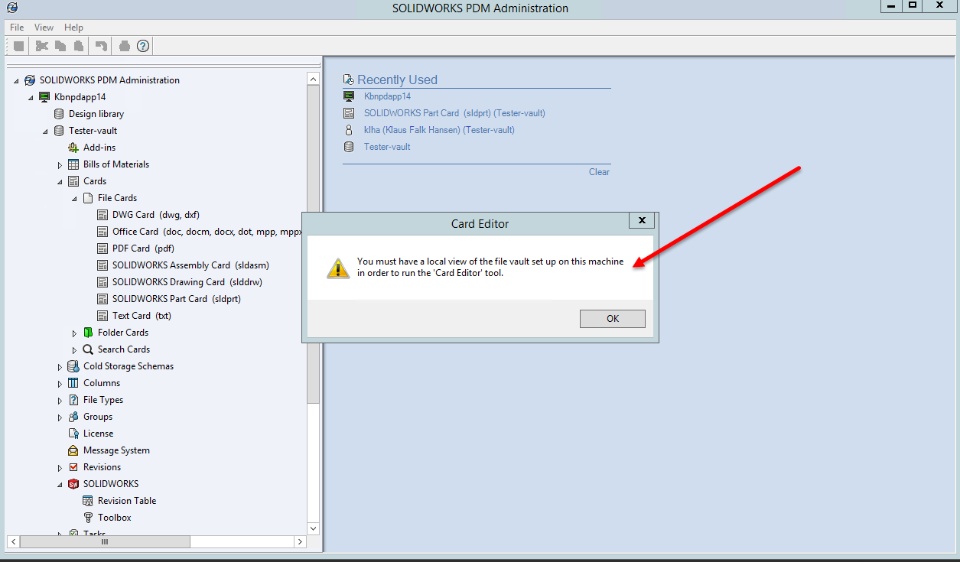
Task: Select the Tester-vault database icon in tree
Action: [x=59, y=130]
